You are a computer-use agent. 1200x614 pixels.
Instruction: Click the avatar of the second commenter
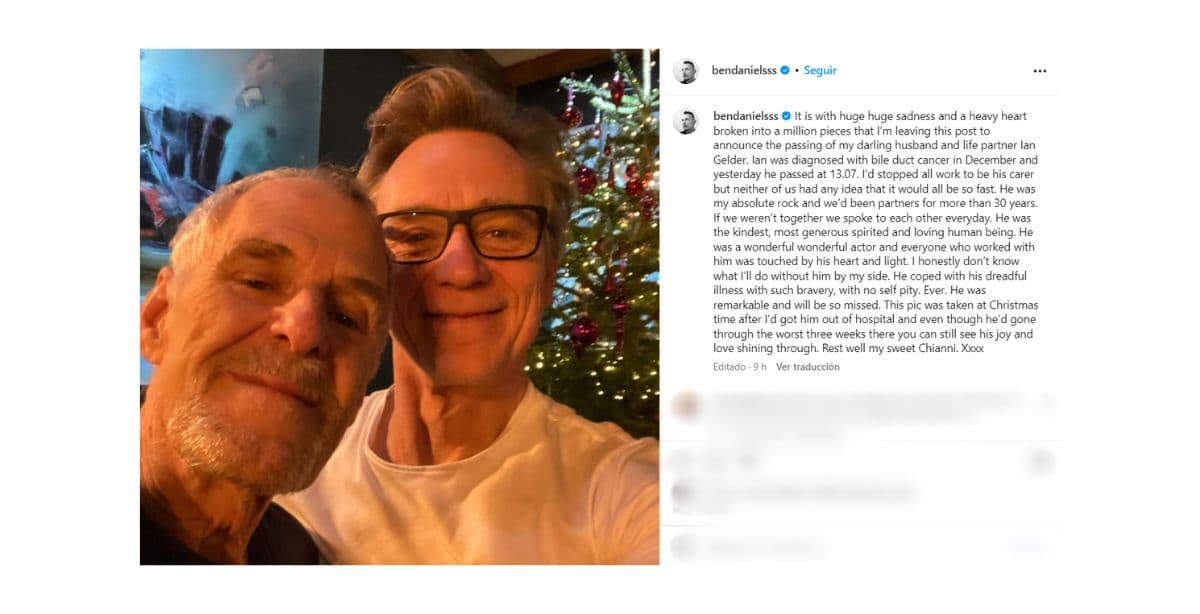click(x=681, y=492)
